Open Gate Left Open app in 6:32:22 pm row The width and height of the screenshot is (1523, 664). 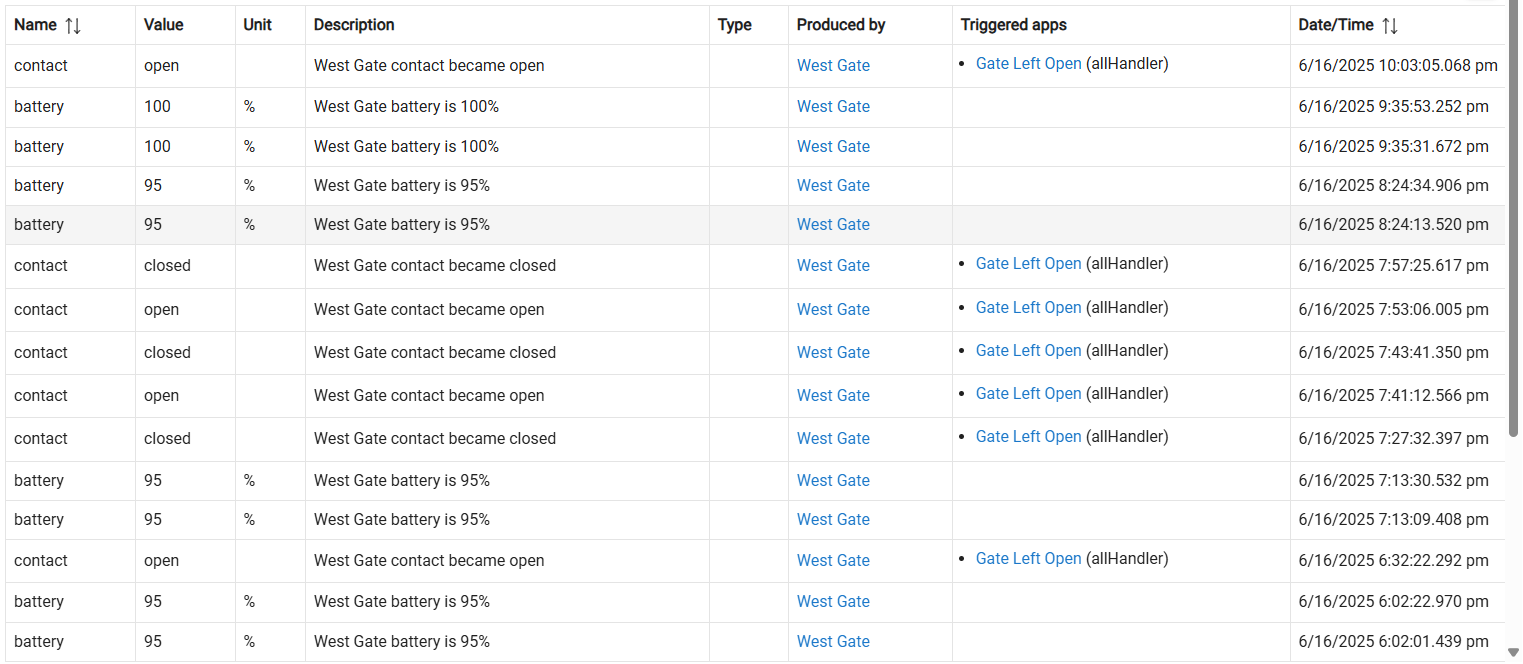pyautogui.click(x=1028, y=559)
